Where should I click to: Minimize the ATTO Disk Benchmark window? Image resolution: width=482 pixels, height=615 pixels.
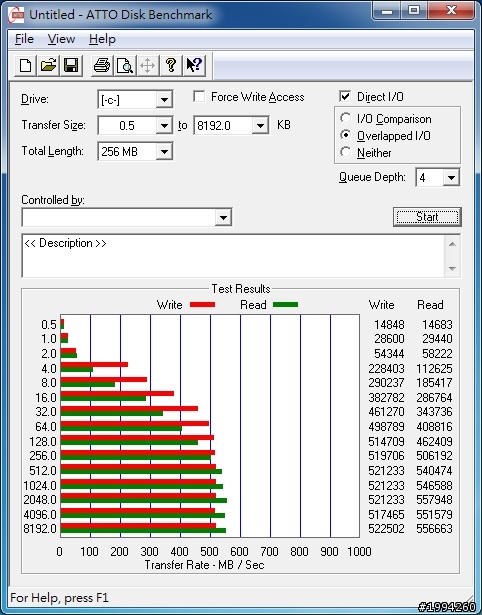click(387, 10)
